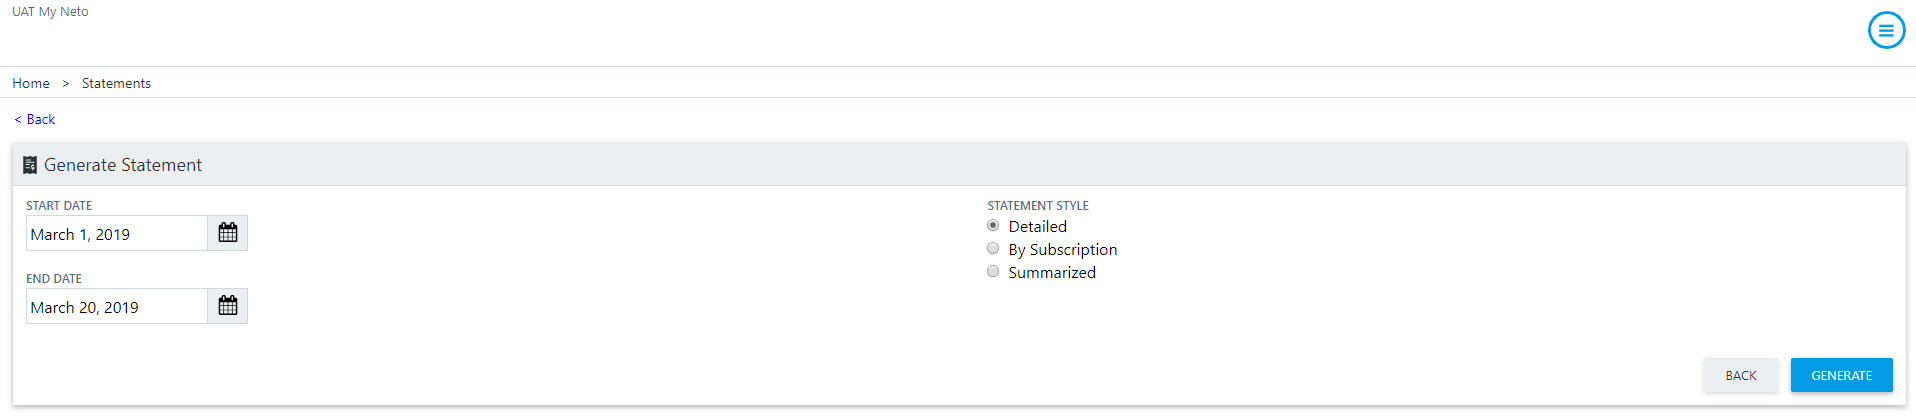1916x416 pixels.
Task: Click the blue GENERATE button
Action: pos(1841,375)
